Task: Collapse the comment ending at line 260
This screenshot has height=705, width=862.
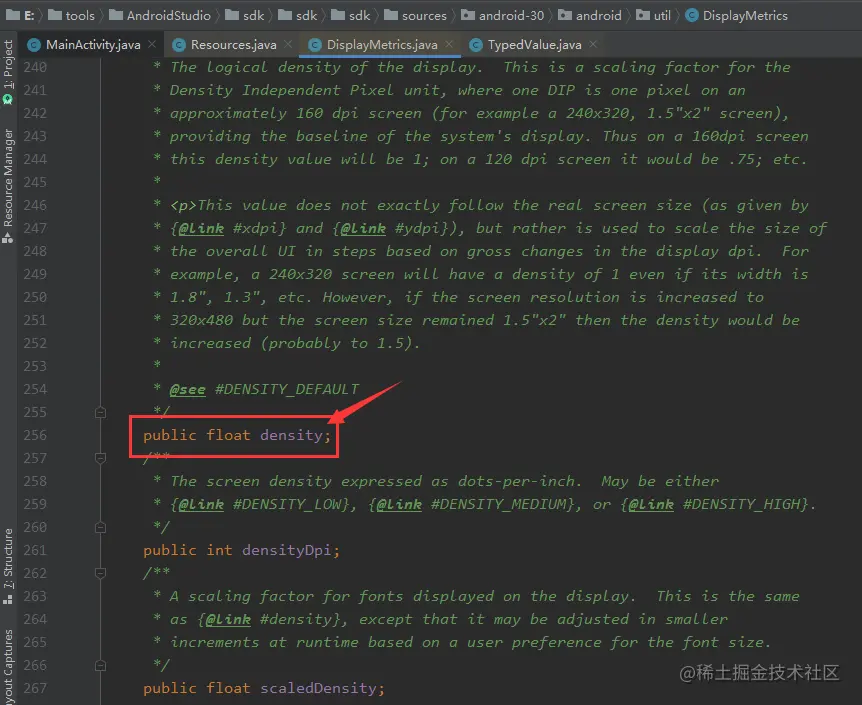Action: click(100, 527)
